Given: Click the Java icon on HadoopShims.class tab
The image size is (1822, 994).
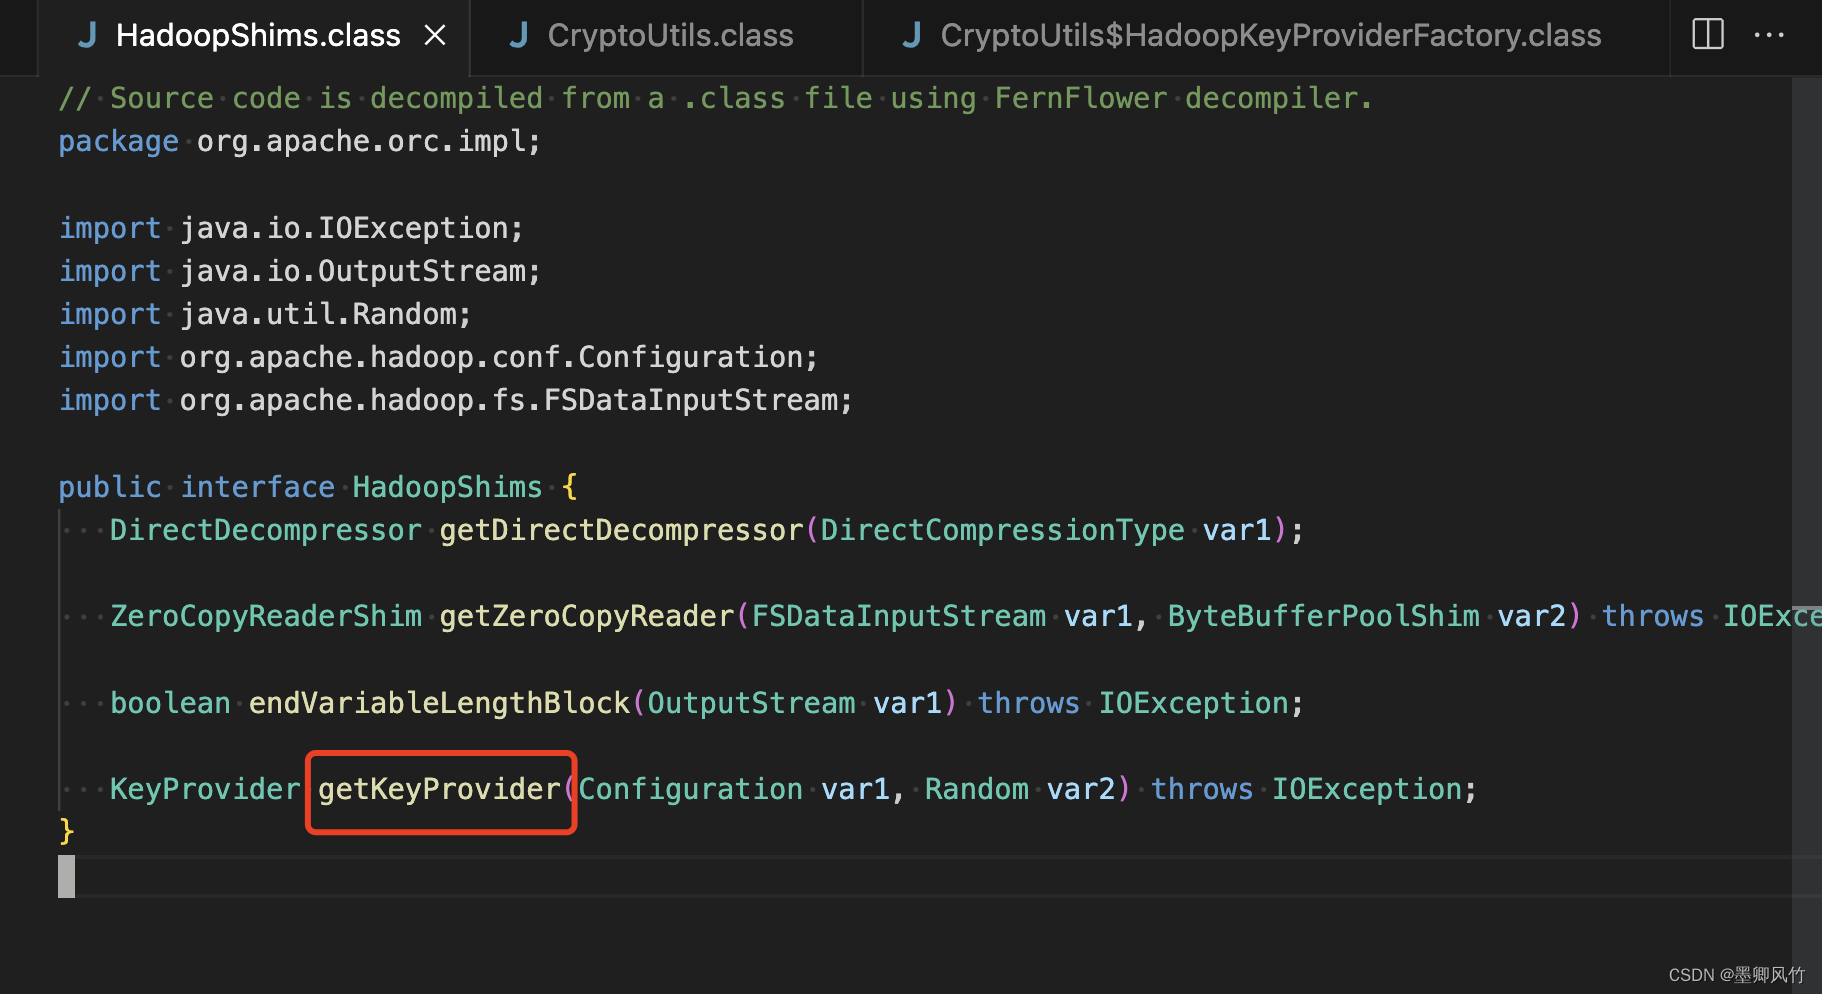Looking at the screenshot, I should [87, 35].
